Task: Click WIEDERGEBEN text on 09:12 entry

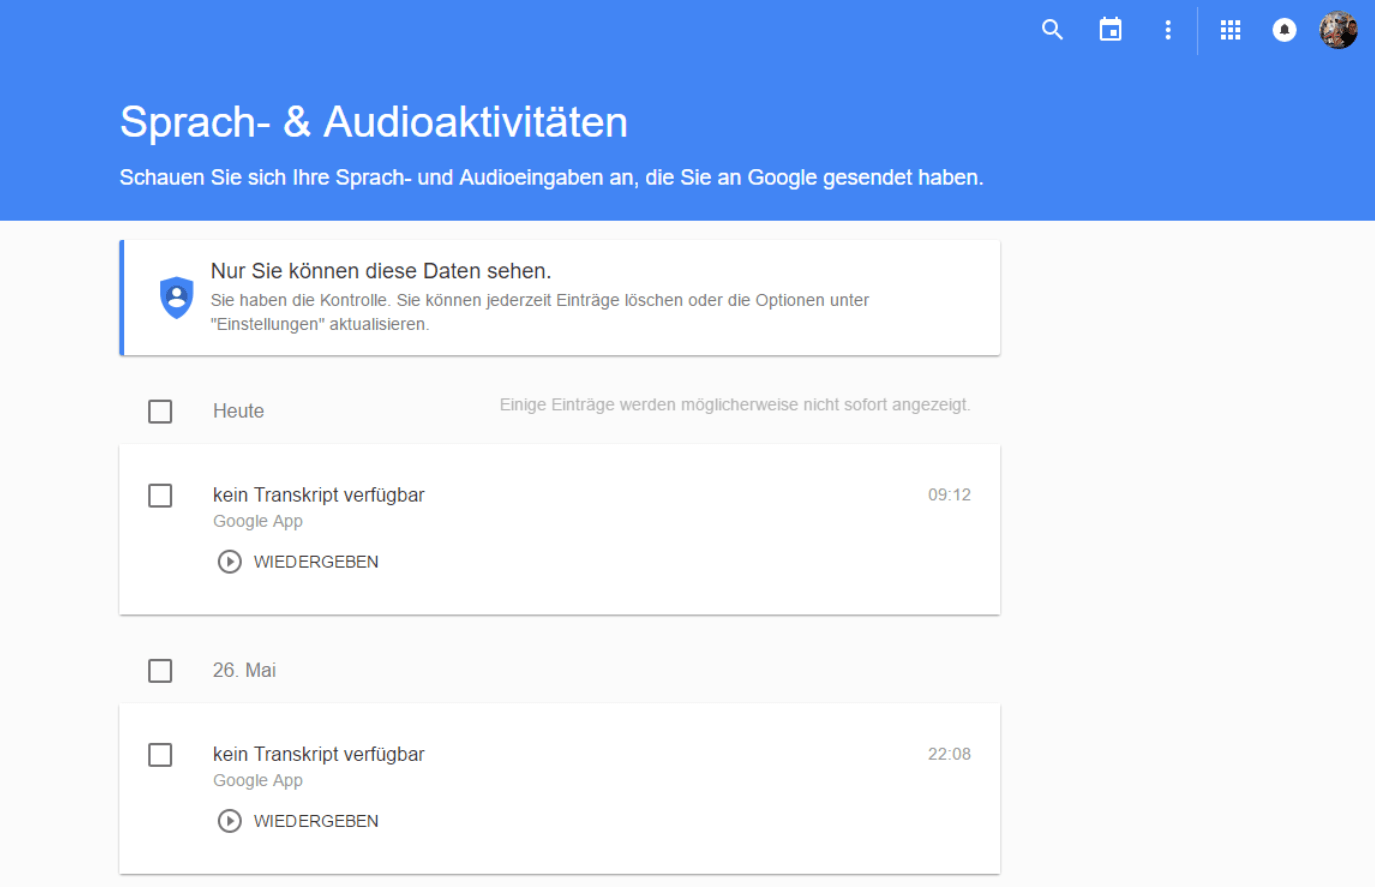Action: click(315, 562)
